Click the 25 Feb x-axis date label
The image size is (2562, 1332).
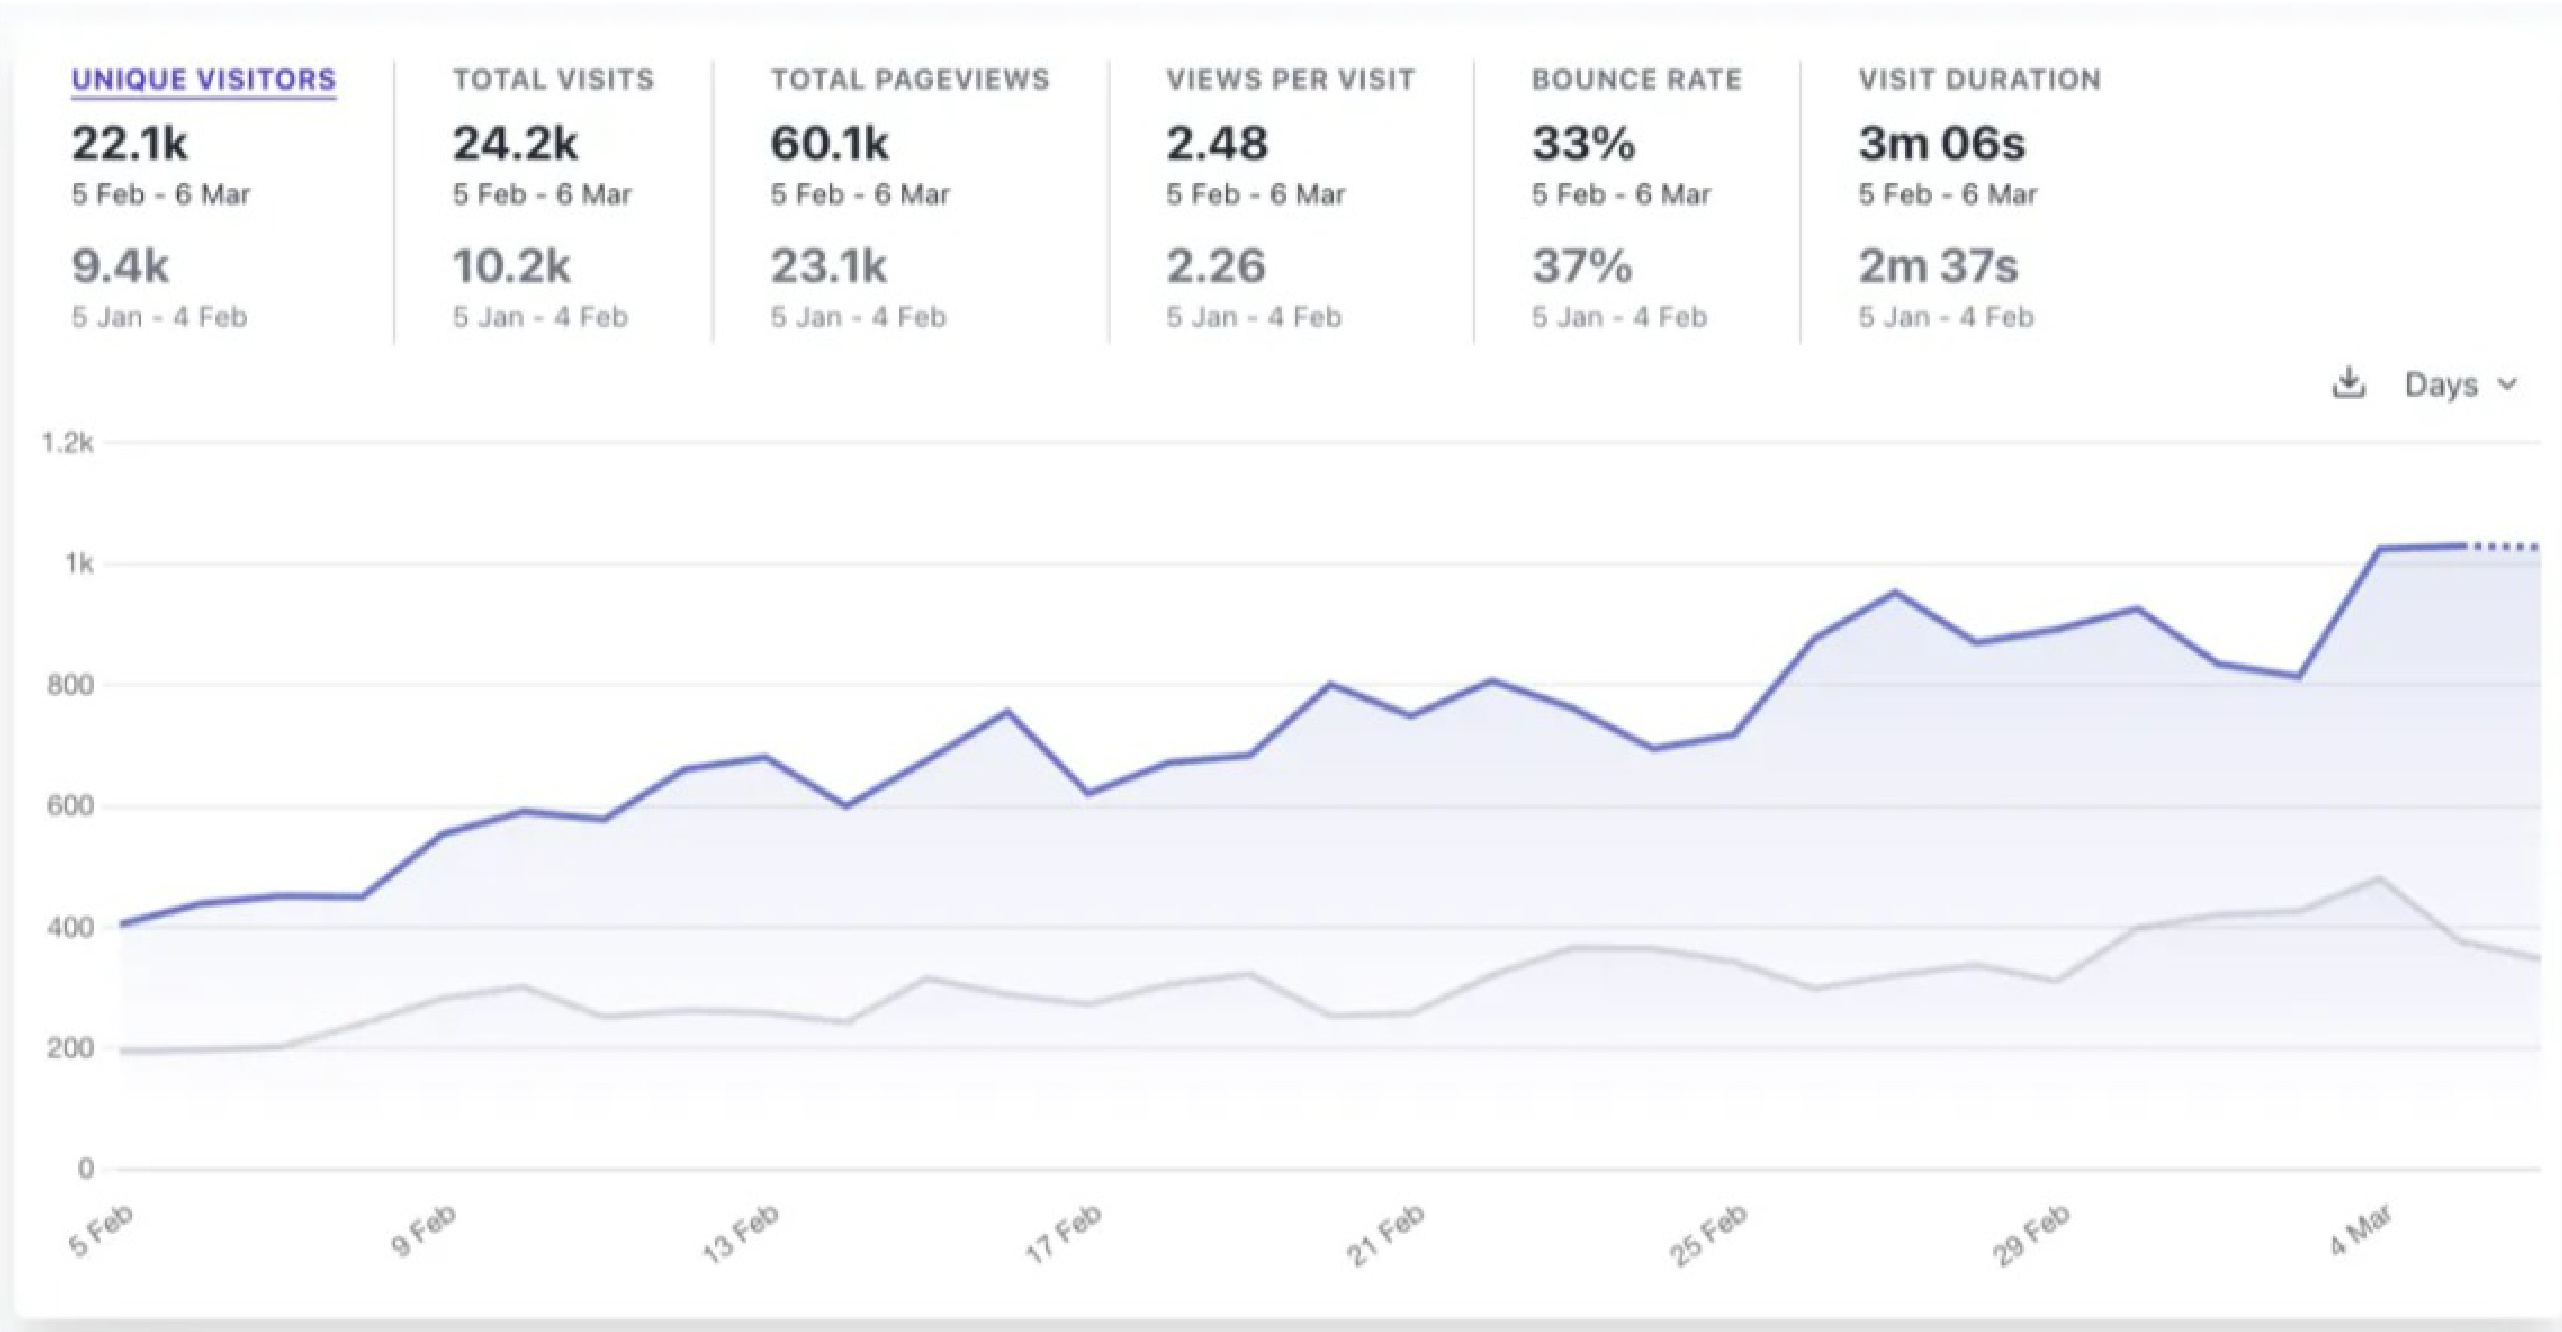[1708, 1234]
